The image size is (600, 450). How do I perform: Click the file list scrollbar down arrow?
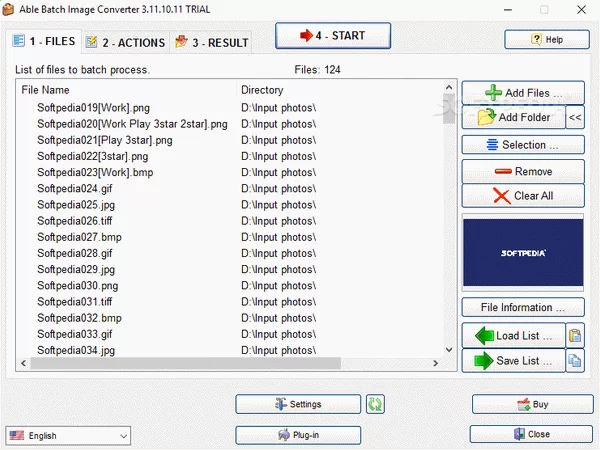click(x=448, y=364)
